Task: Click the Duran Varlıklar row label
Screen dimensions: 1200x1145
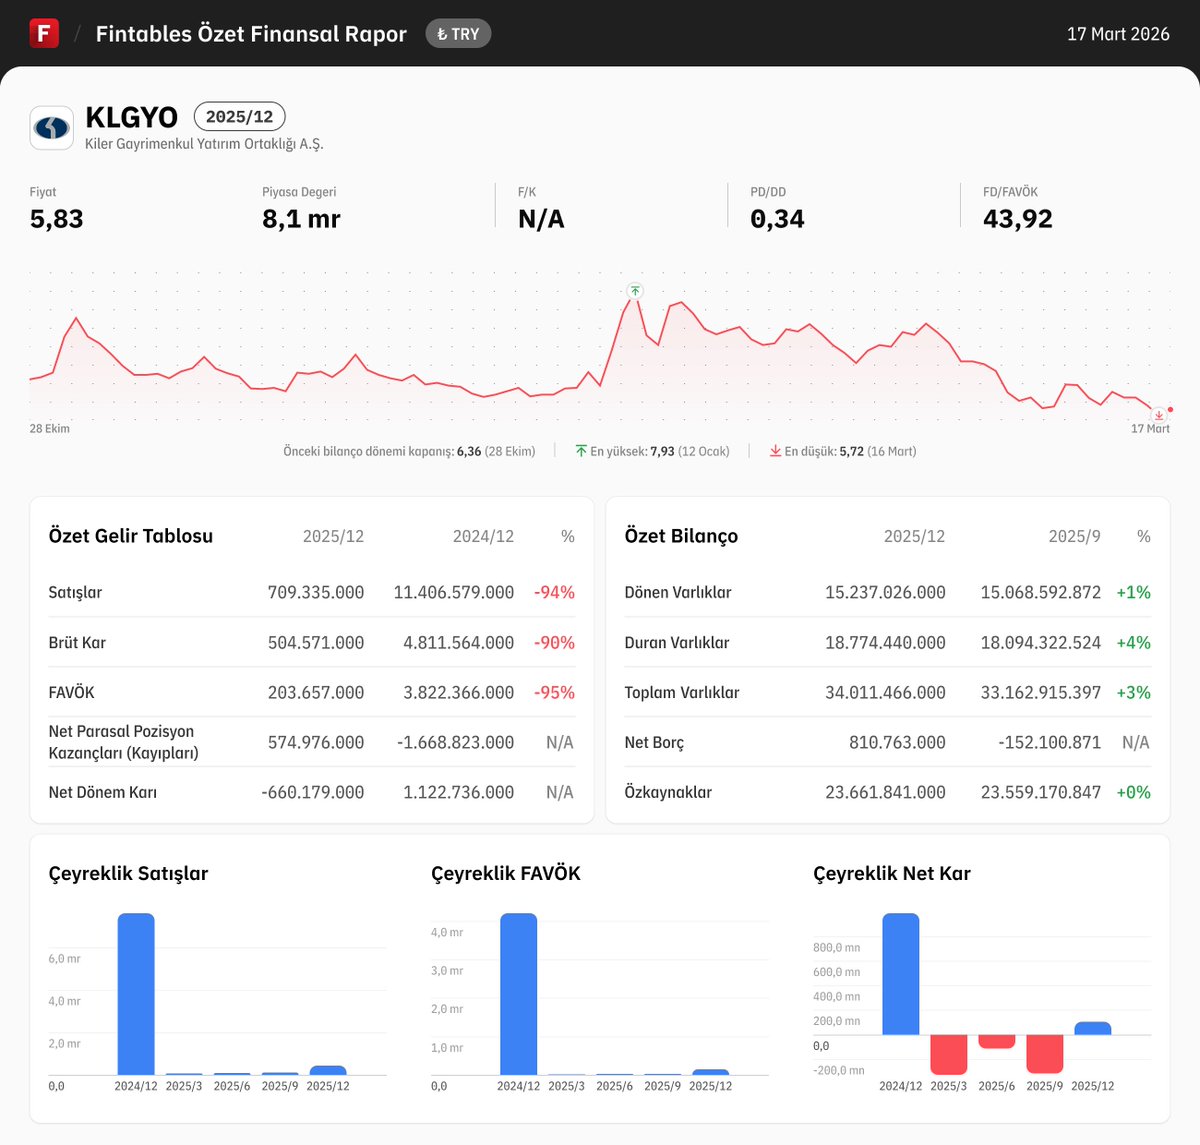Action: coord(677,642)
